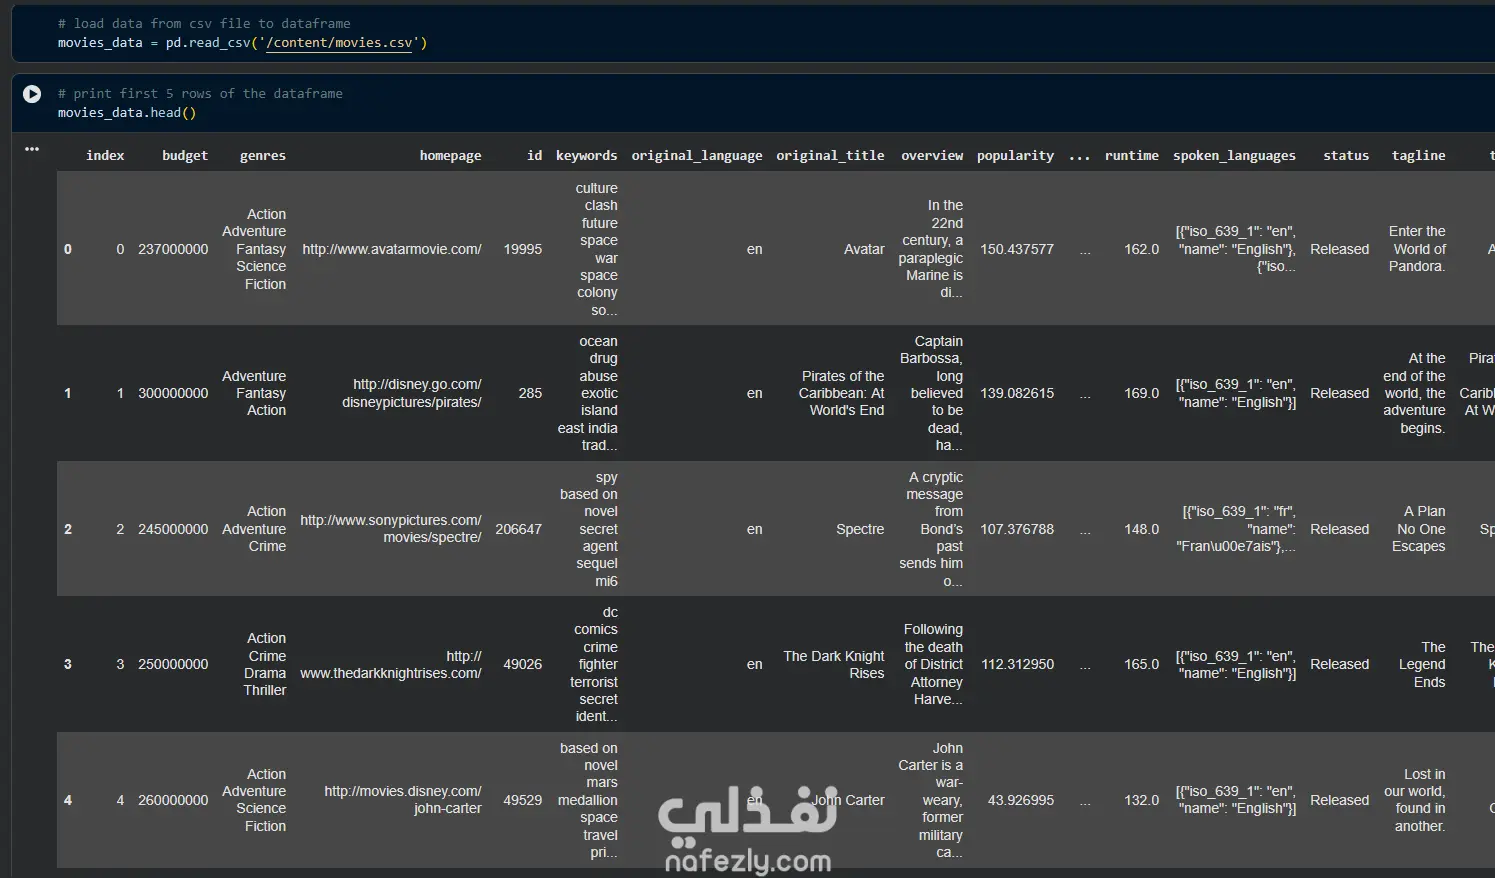Click the sonypictures.com spectre homepage cell
The image size is (1495, 878).
(x=391, y=529)
